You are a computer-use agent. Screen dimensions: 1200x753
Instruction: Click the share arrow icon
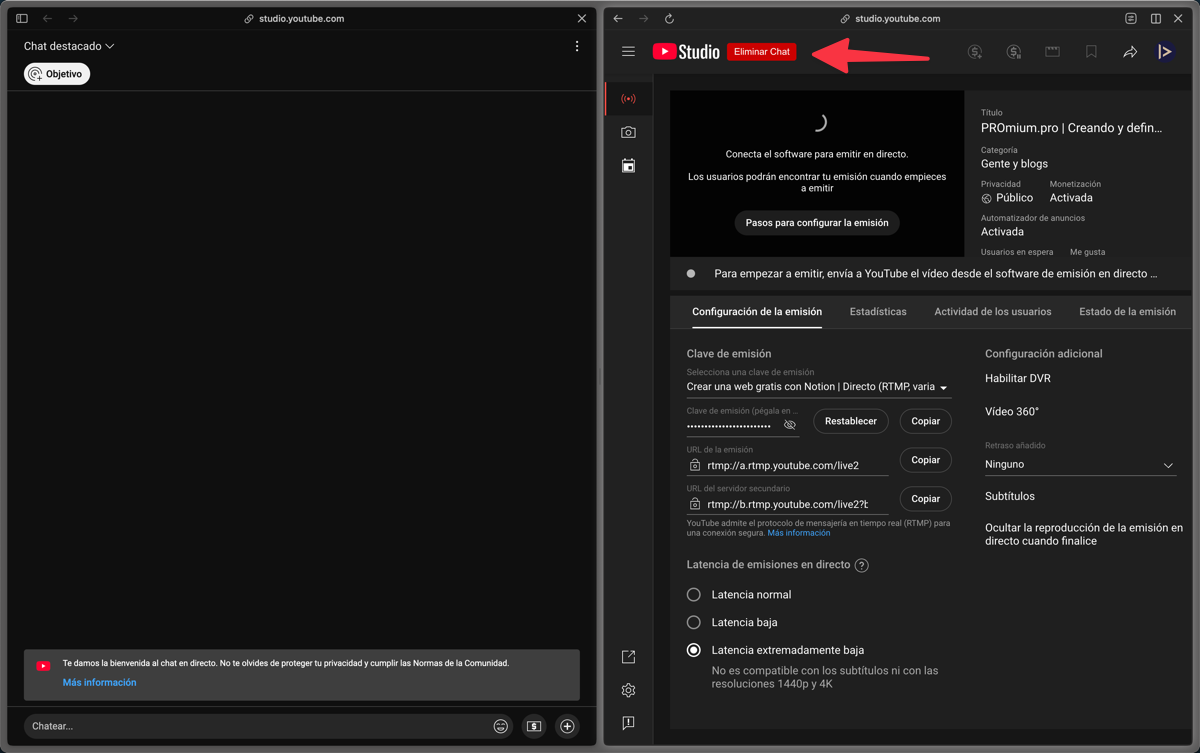point(1130,52)
